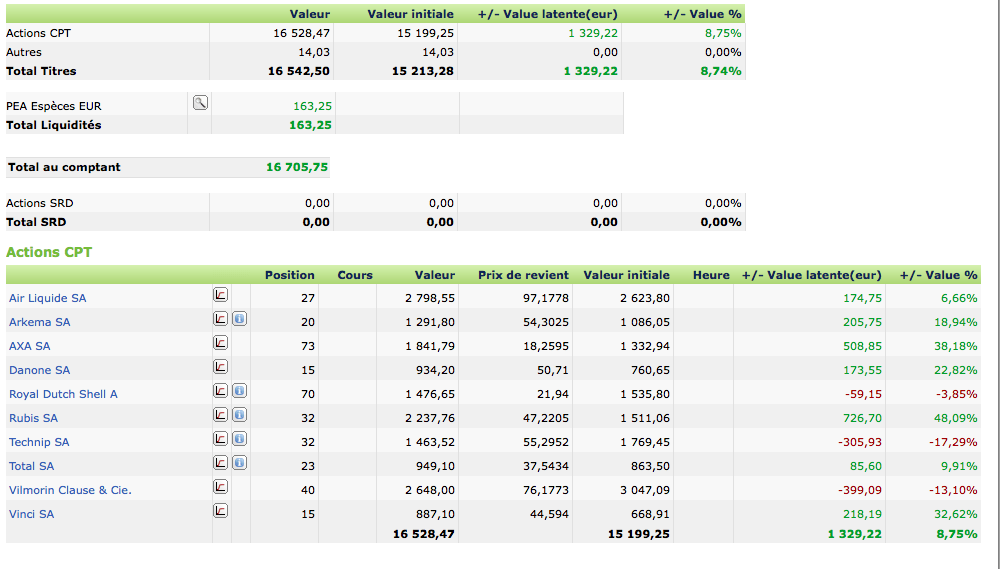Open the AXA SA link
This screenshot has width=1000, height=569.
click(29, 346)
